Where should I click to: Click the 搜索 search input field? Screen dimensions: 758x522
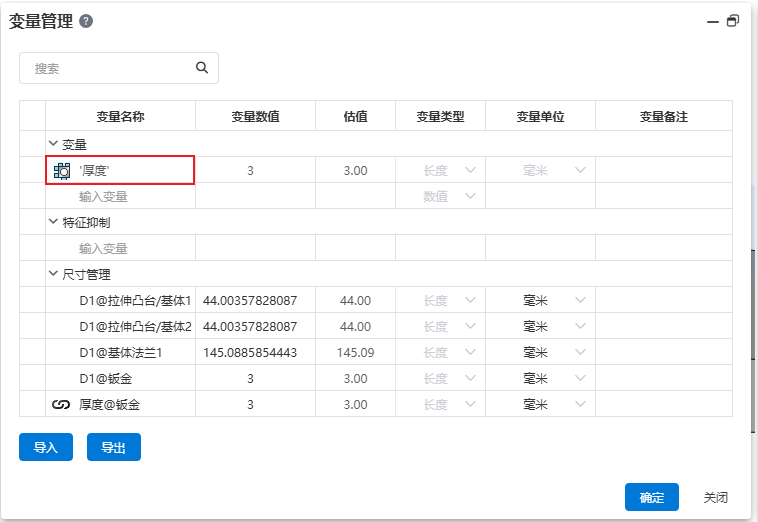(x=110, y=68)
